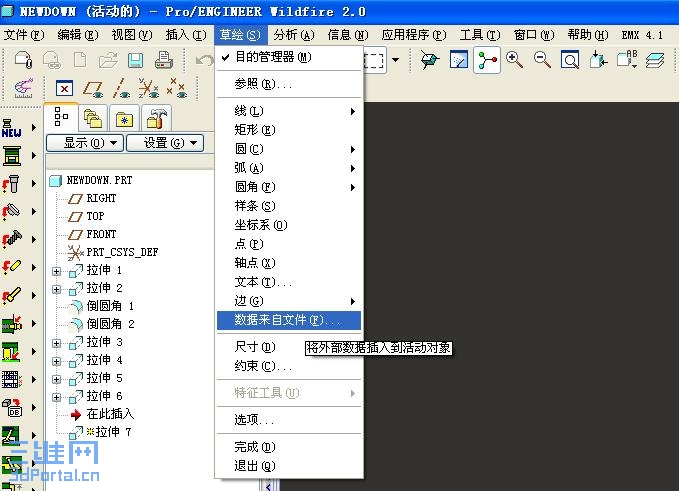Screen dimensions: 679x491
Task: Click the sketch curve tool icon
Action: pyautogui.click(x=23, y=88)
